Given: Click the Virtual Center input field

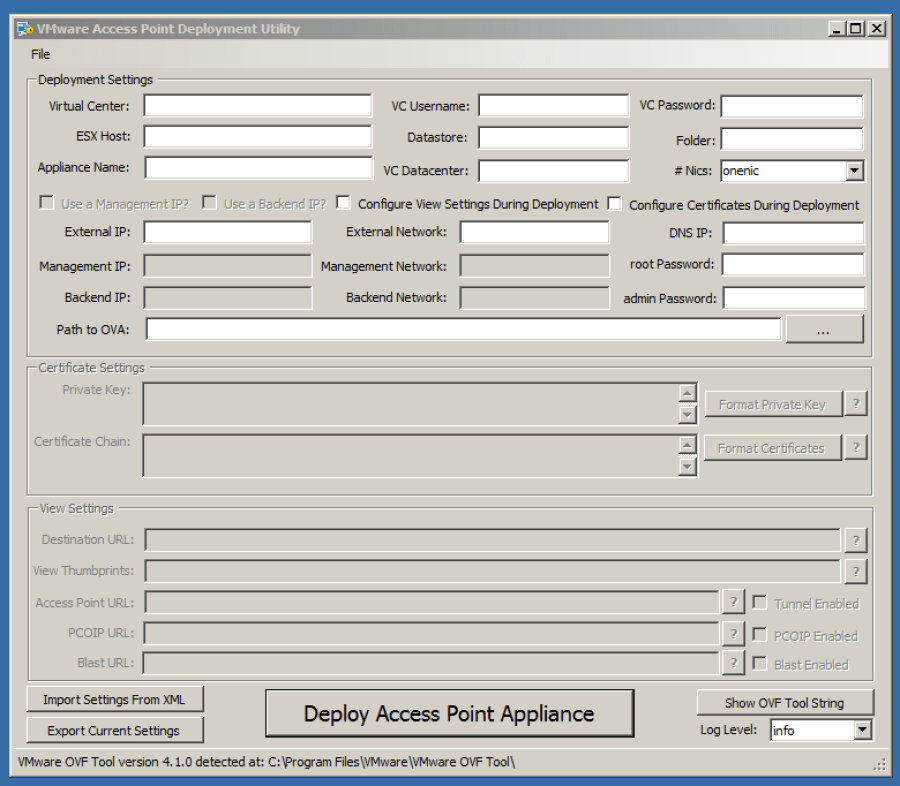Looking at the screenshot, I should coord(257,106).
